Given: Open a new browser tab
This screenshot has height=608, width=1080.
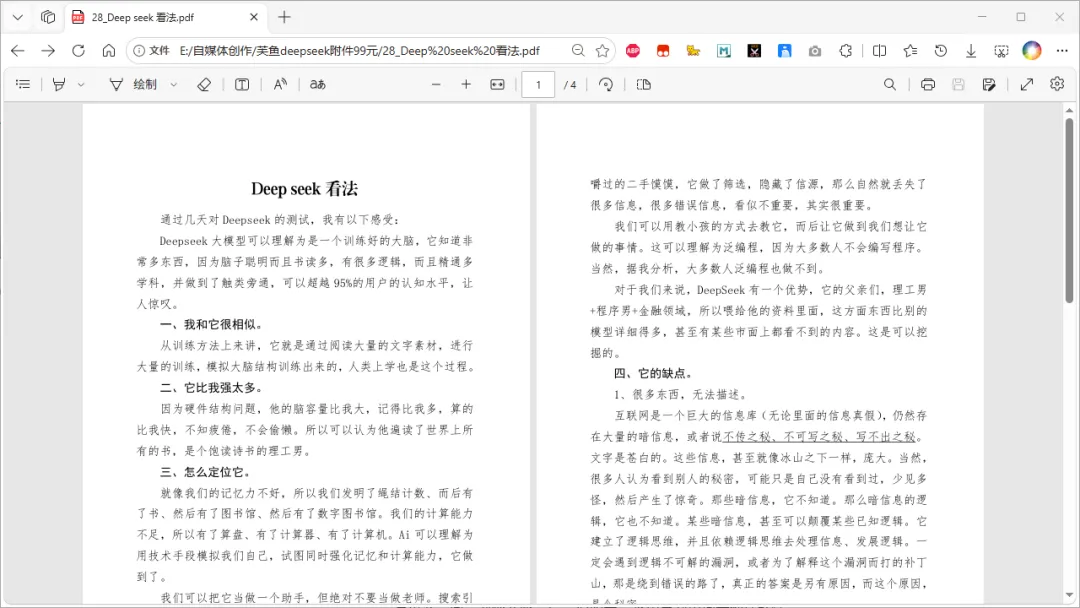Looking at the screenshot, I should 284,17.
